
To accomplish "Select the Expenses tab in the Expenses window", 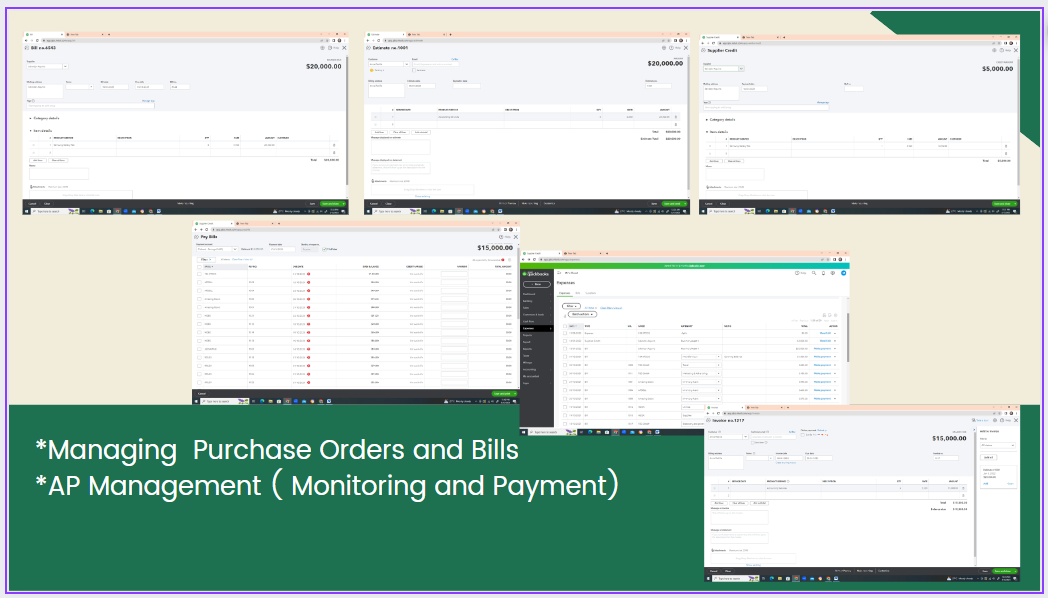I will click(565, 293).
